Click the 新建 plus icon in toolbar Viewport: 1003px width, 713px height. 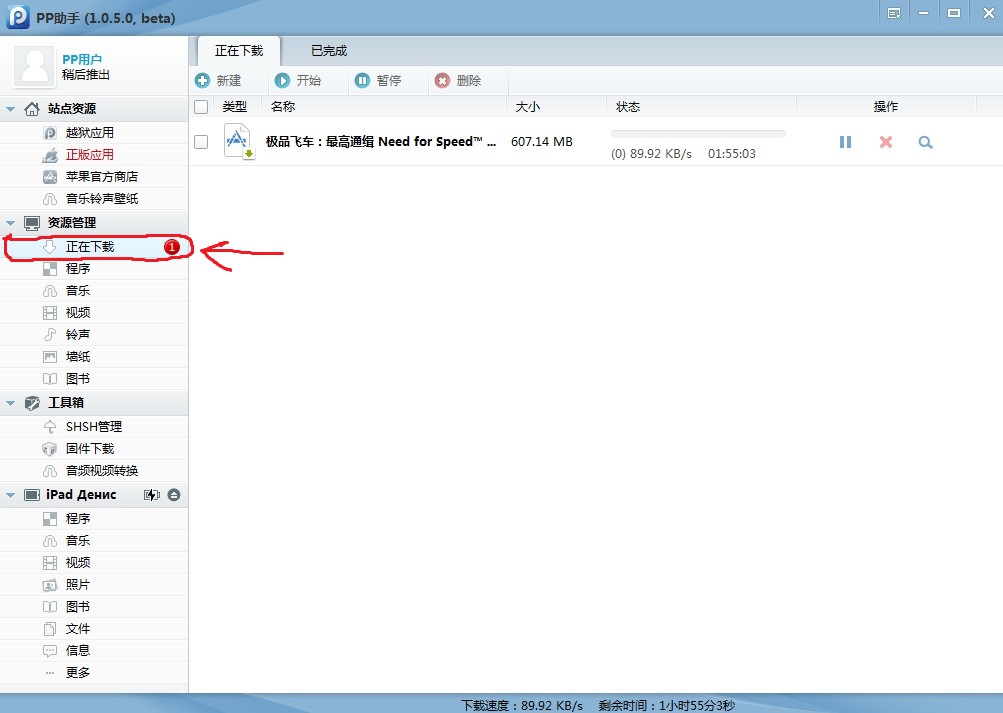coord(203,81)
